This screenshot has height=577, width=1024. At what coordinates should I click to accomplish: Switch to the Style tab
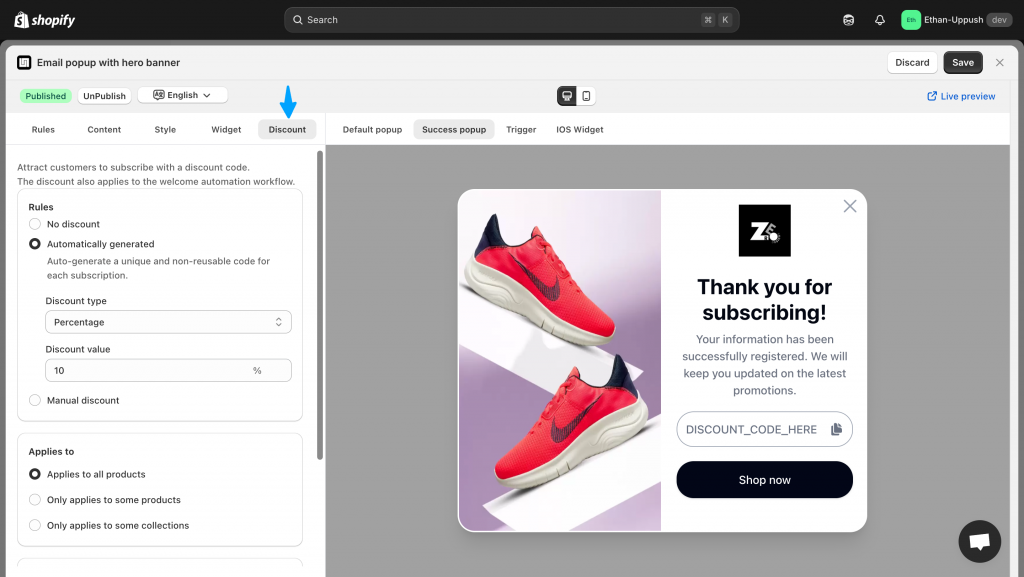click(165, 129)
